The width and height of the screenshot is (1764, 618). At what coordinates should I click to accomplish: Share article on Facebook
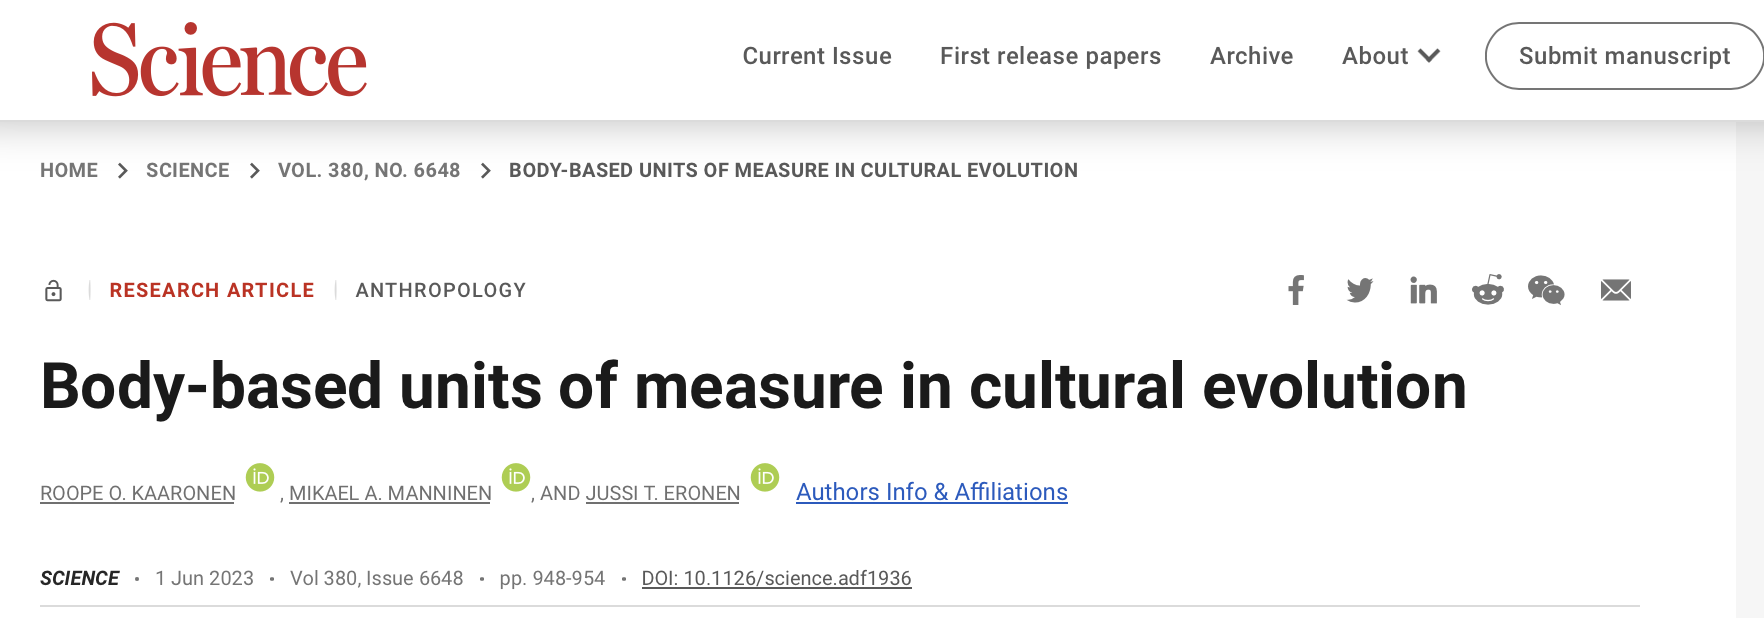pyautogui.click(x=1296, y=291)
